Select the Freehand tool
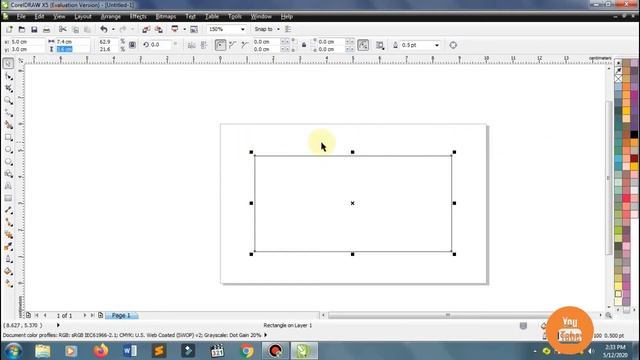640x360 pixels. tap(8, 113)
